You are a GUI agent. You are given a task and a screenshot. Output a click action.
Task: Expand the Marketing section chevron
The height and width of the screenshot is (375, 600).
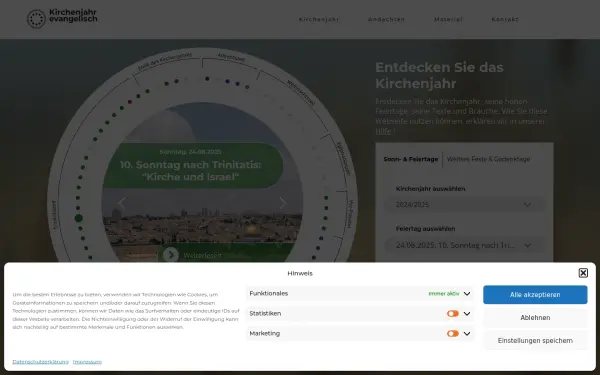click(467, 333)
